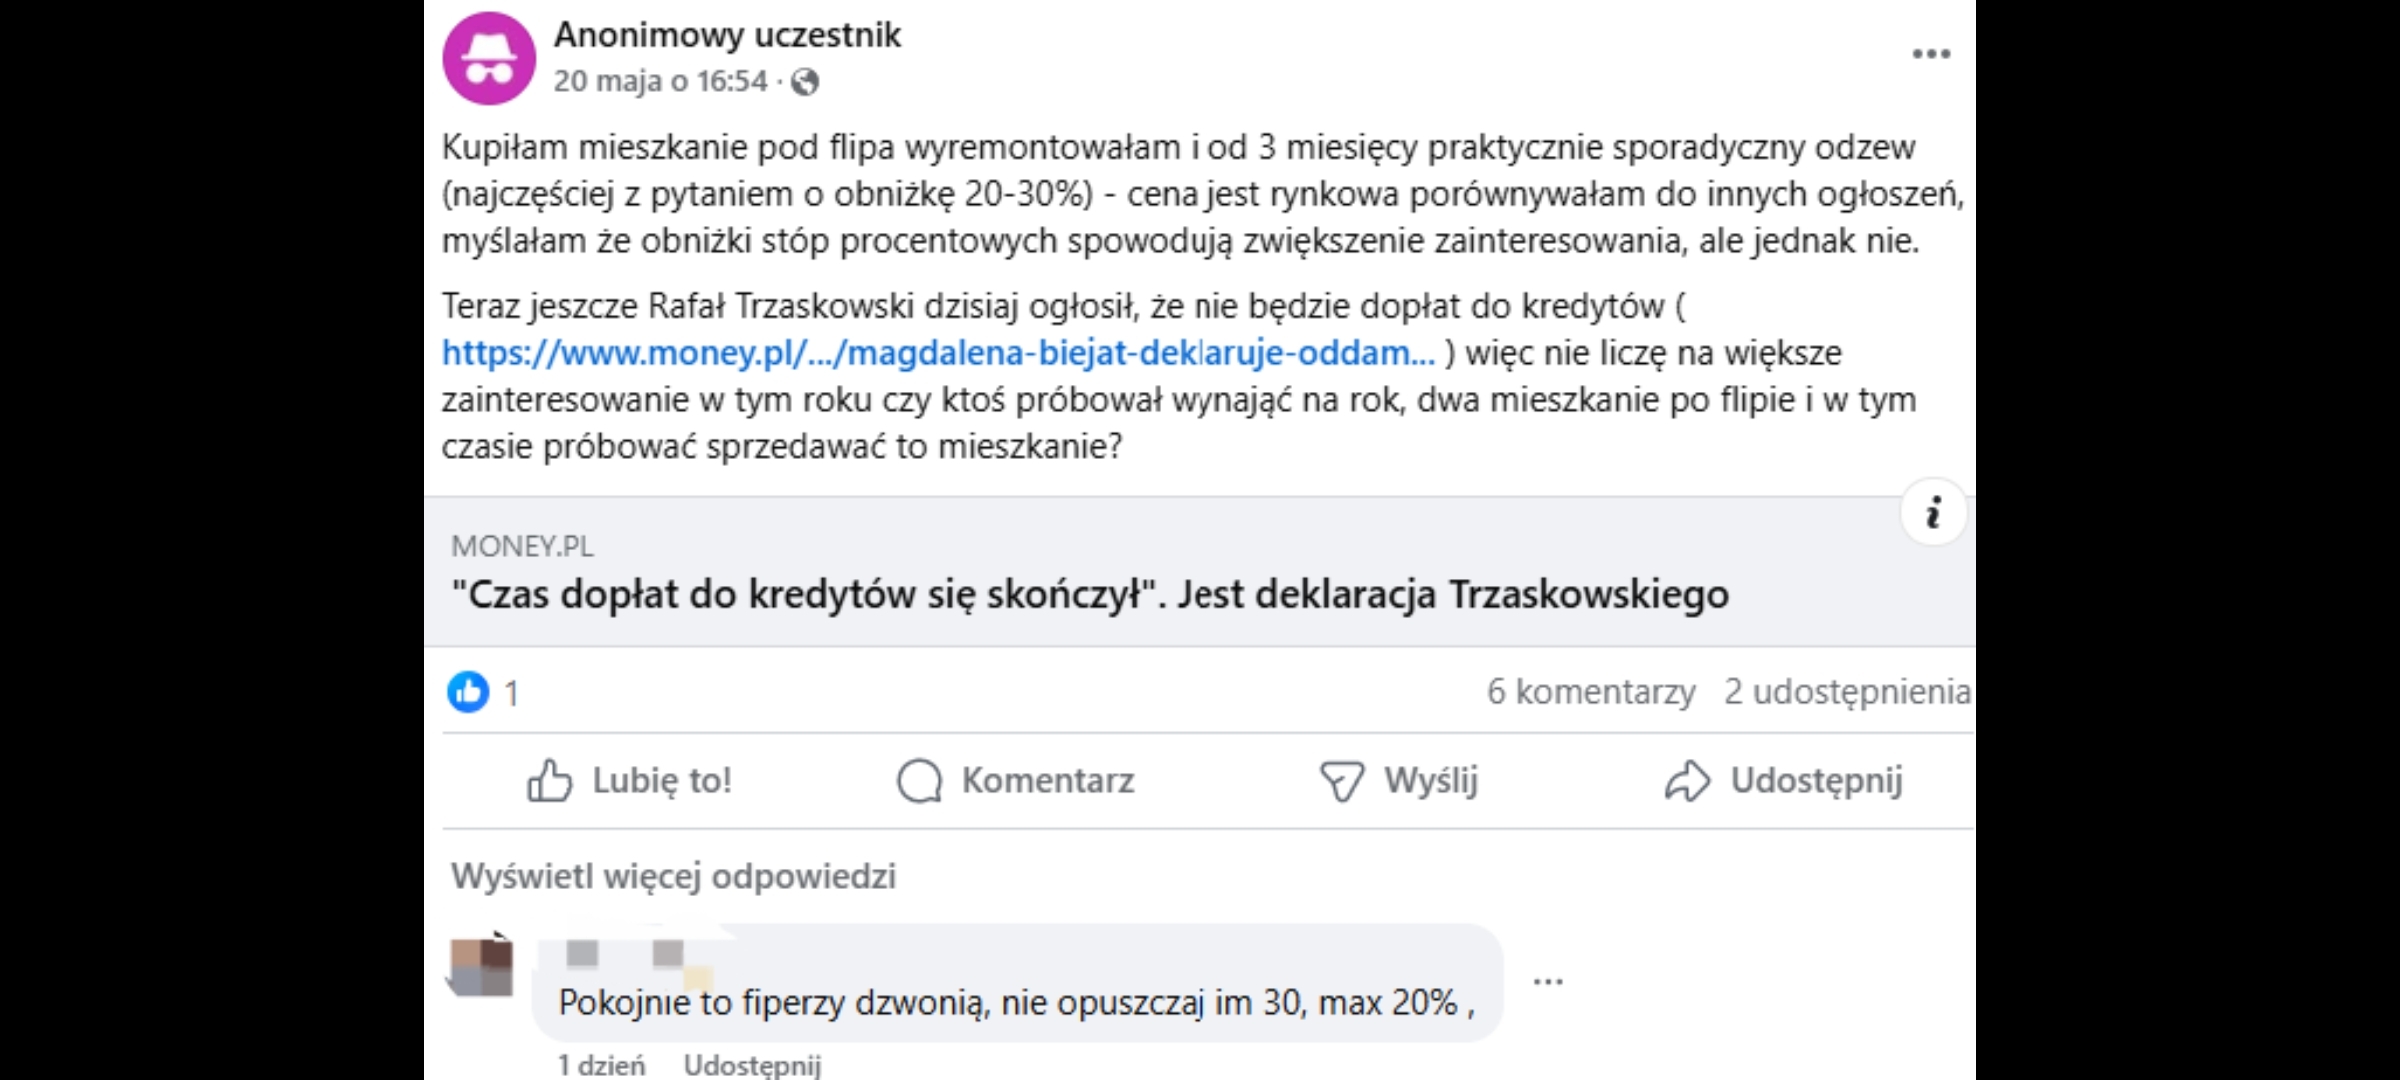
Task: Click the Anonimowy uczestnik author name
Action: click(727, 35)
